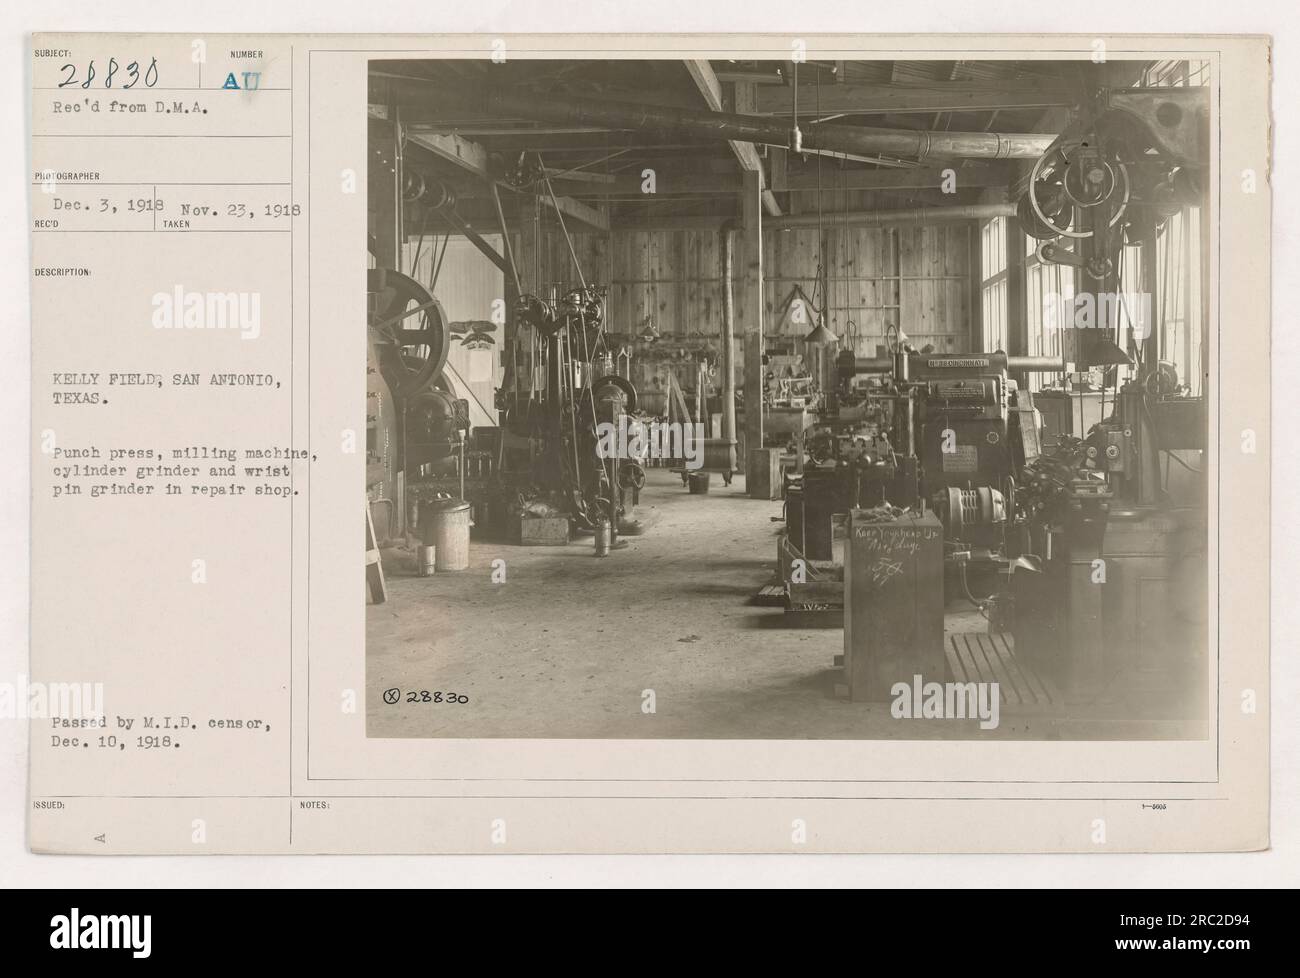Image resolution: width=1300 pixels, height=978 pixels.
Task: Select 'KELLY FIELD, SAN ANTONIO,' caption line
Action: click(x=166, y=380)
